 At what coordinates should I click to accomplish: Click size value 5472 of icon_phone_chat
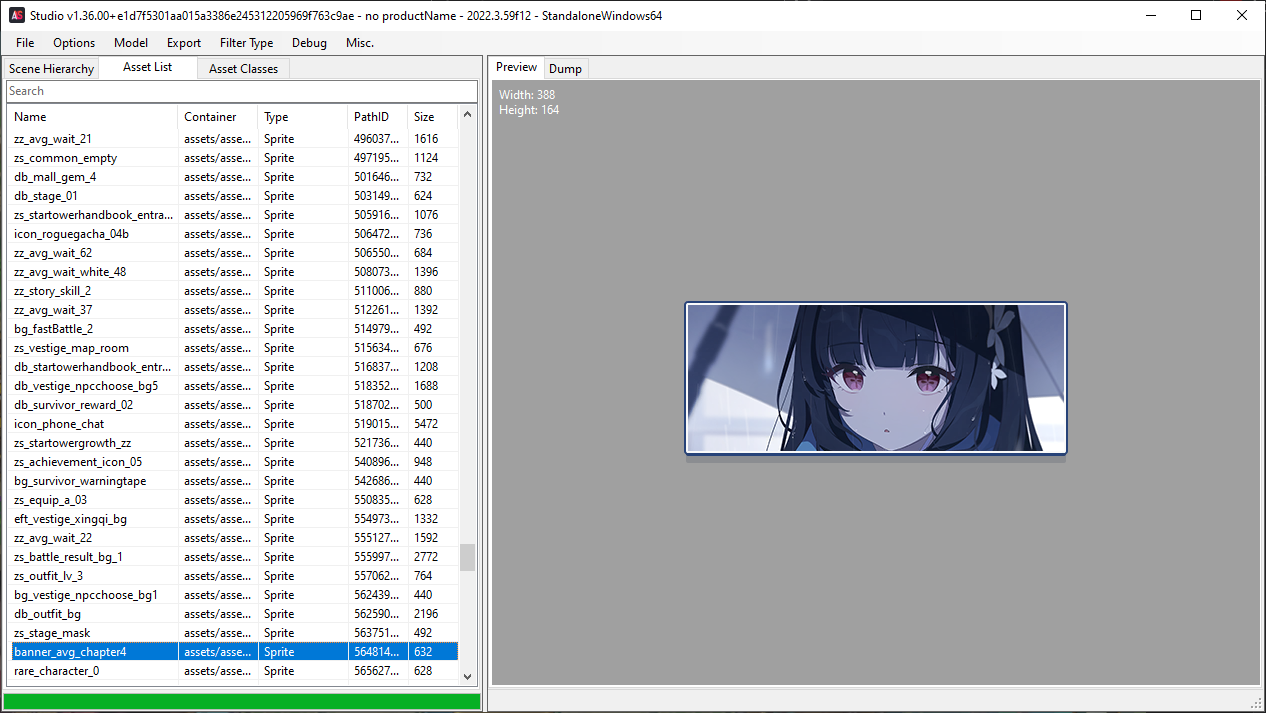tap(426, 424)
